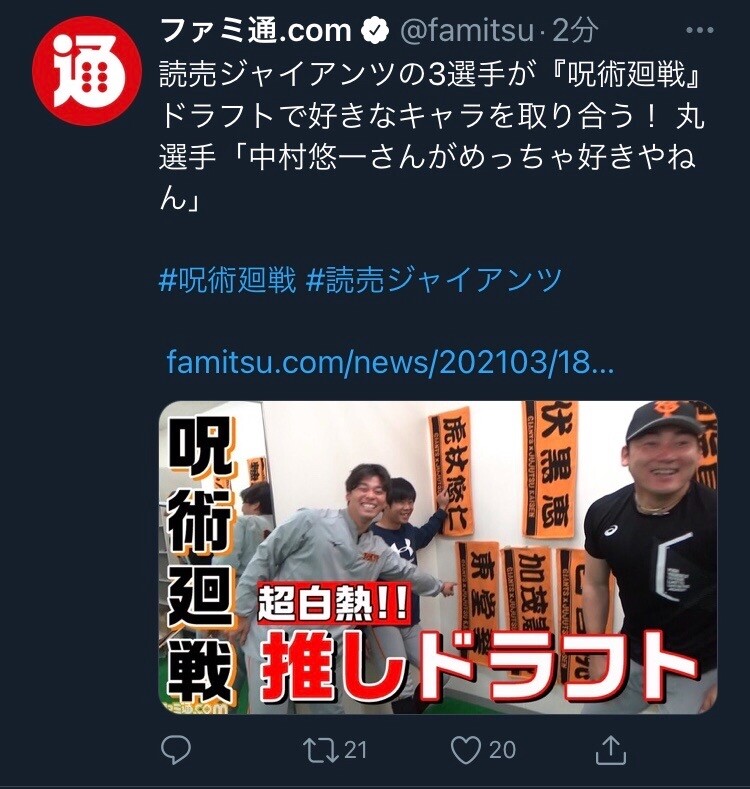Open the Famitsu profile avatar
The image size is (750, 789).
[x=86, y=70]
